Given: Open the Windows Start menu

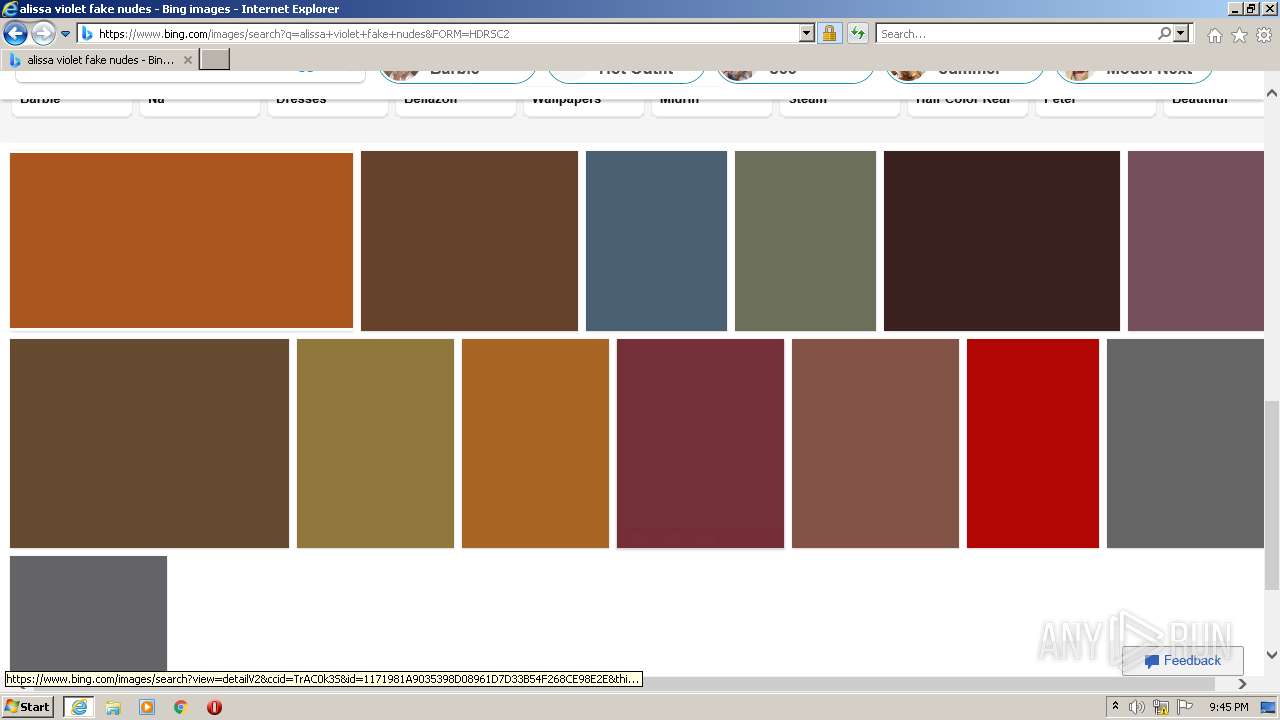Looking at the screenshot, I should point(28,707).
